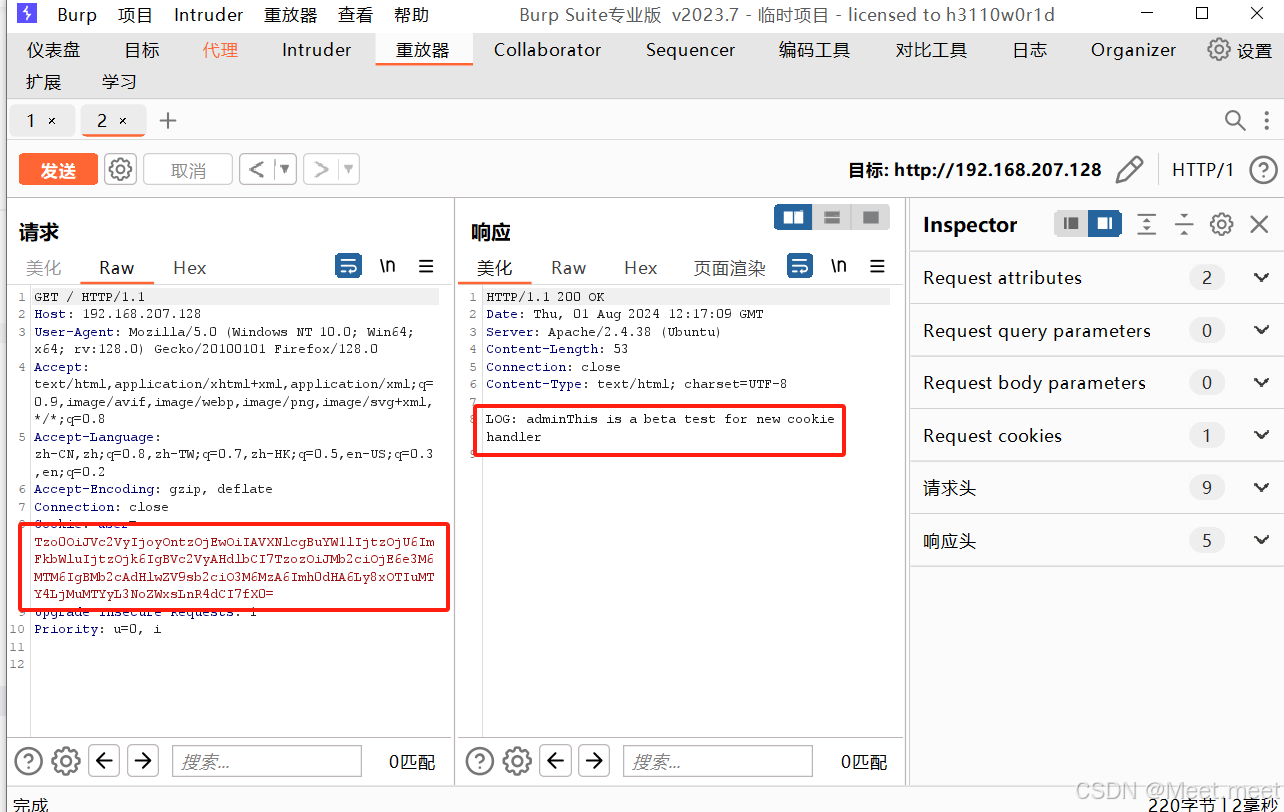Open tab options with three-dot menu

(x=1266, y=120)
